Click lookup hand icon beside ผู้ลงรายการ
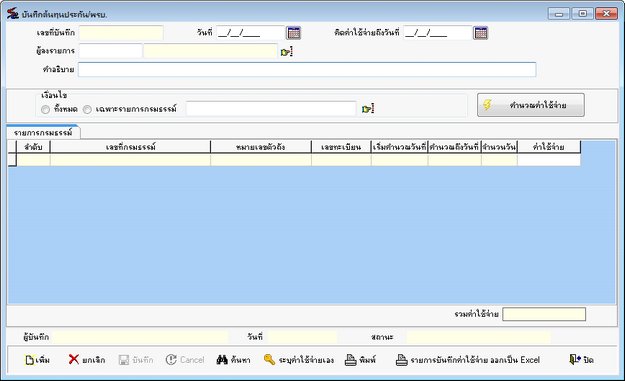The height and width of the screenshot is (381, 625). [x=287, y=51]
